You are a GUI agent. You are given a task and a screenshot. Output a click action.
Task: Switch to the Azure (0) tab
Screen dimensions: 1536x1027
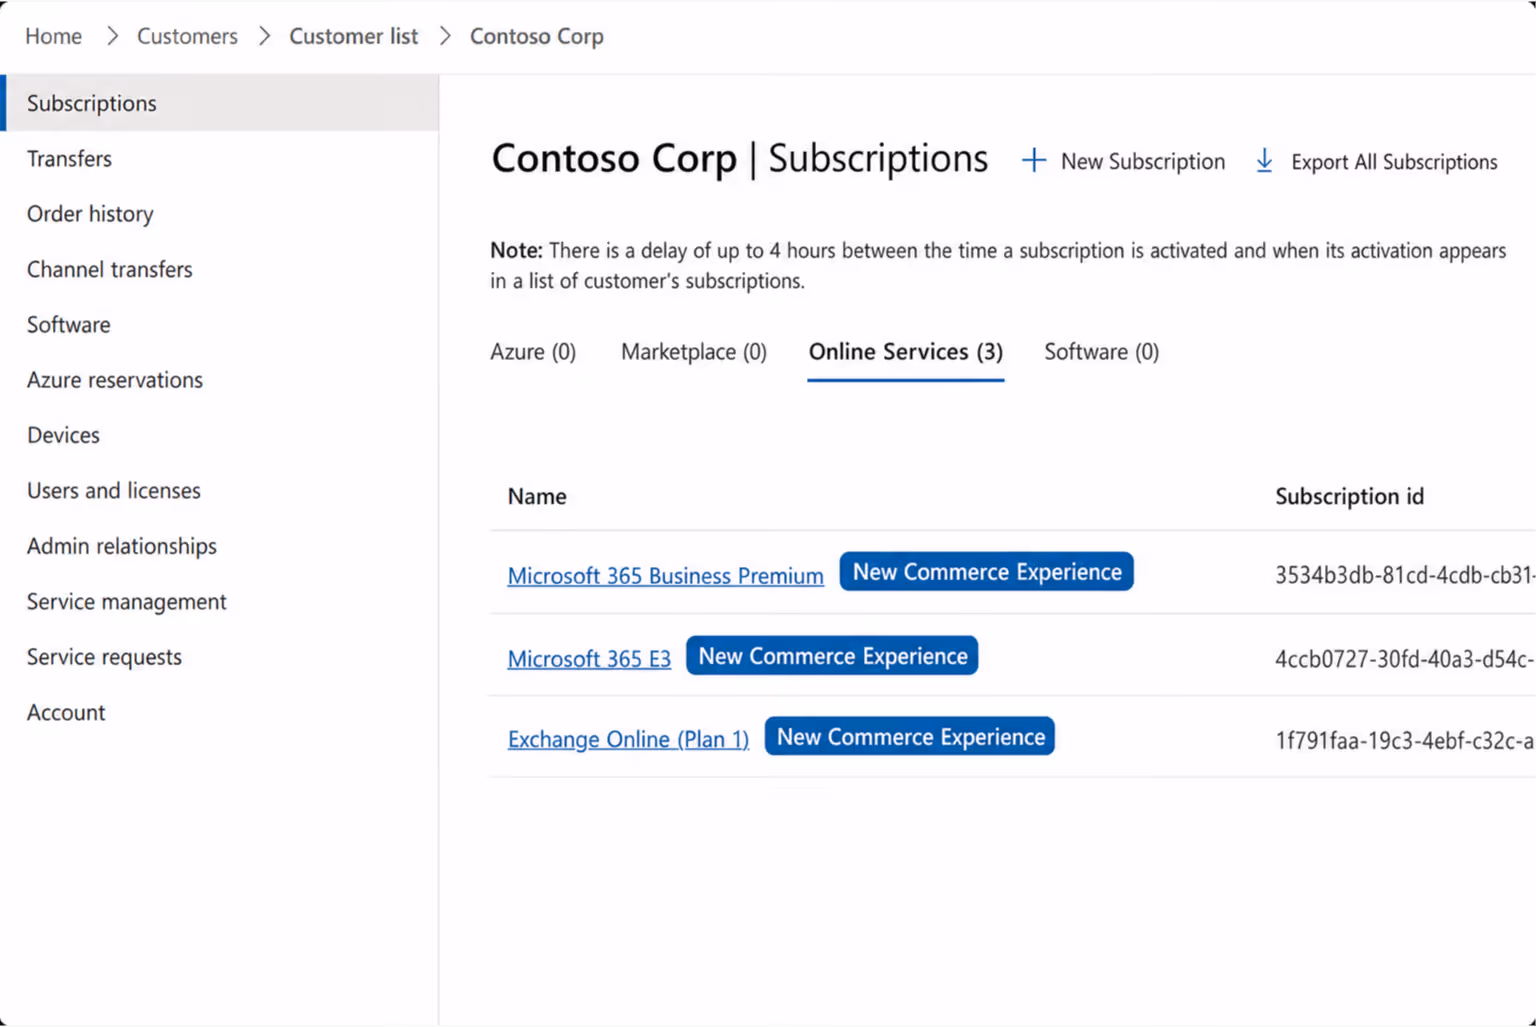click(533, 352)
